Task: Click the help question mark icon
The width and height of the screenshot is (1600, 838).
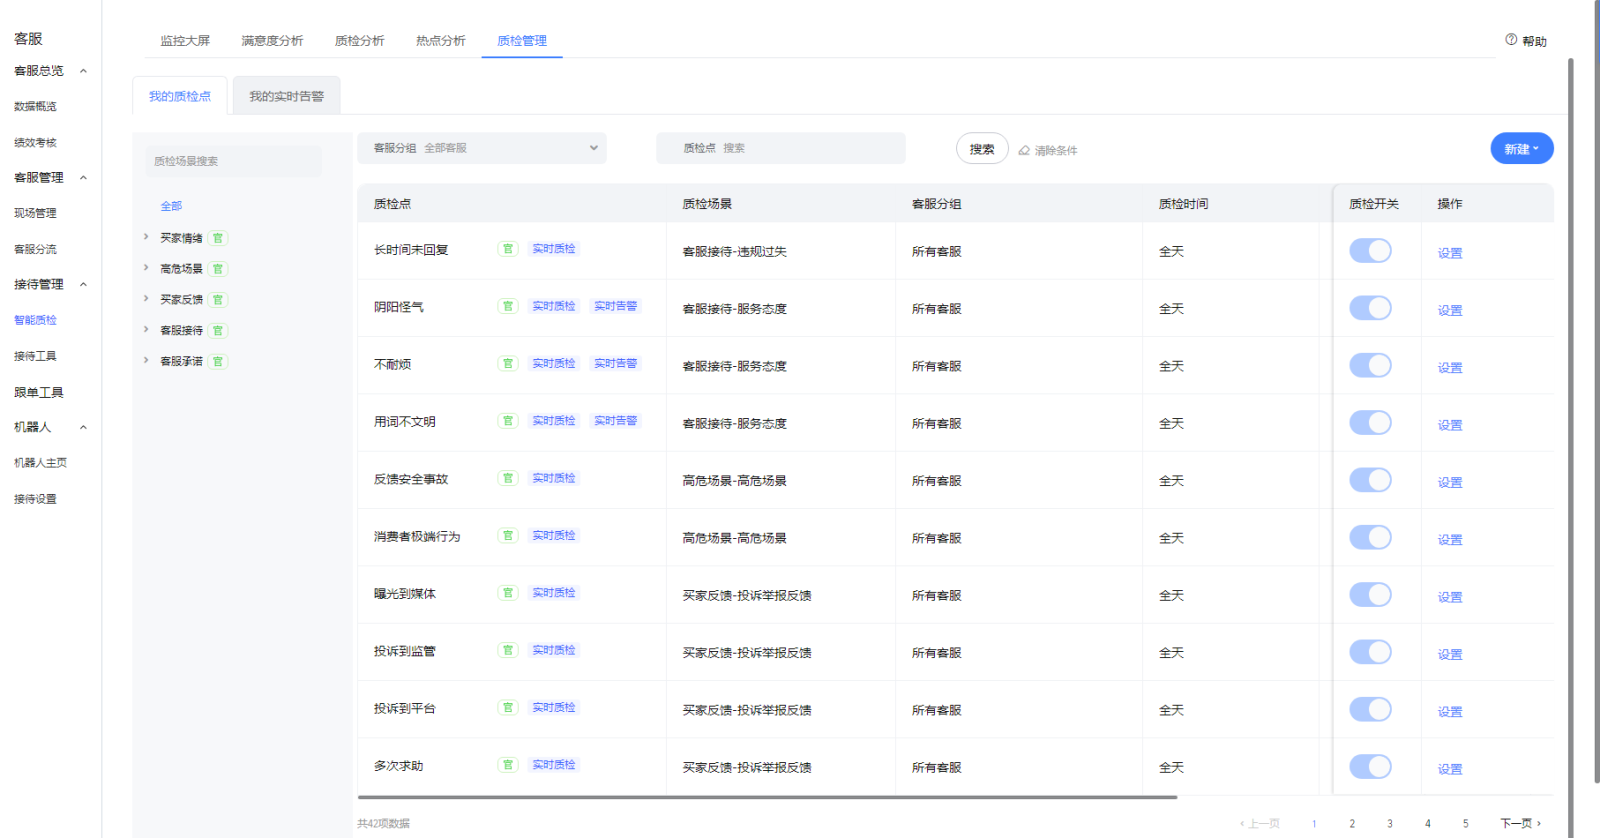Action: click(1511, 40)
